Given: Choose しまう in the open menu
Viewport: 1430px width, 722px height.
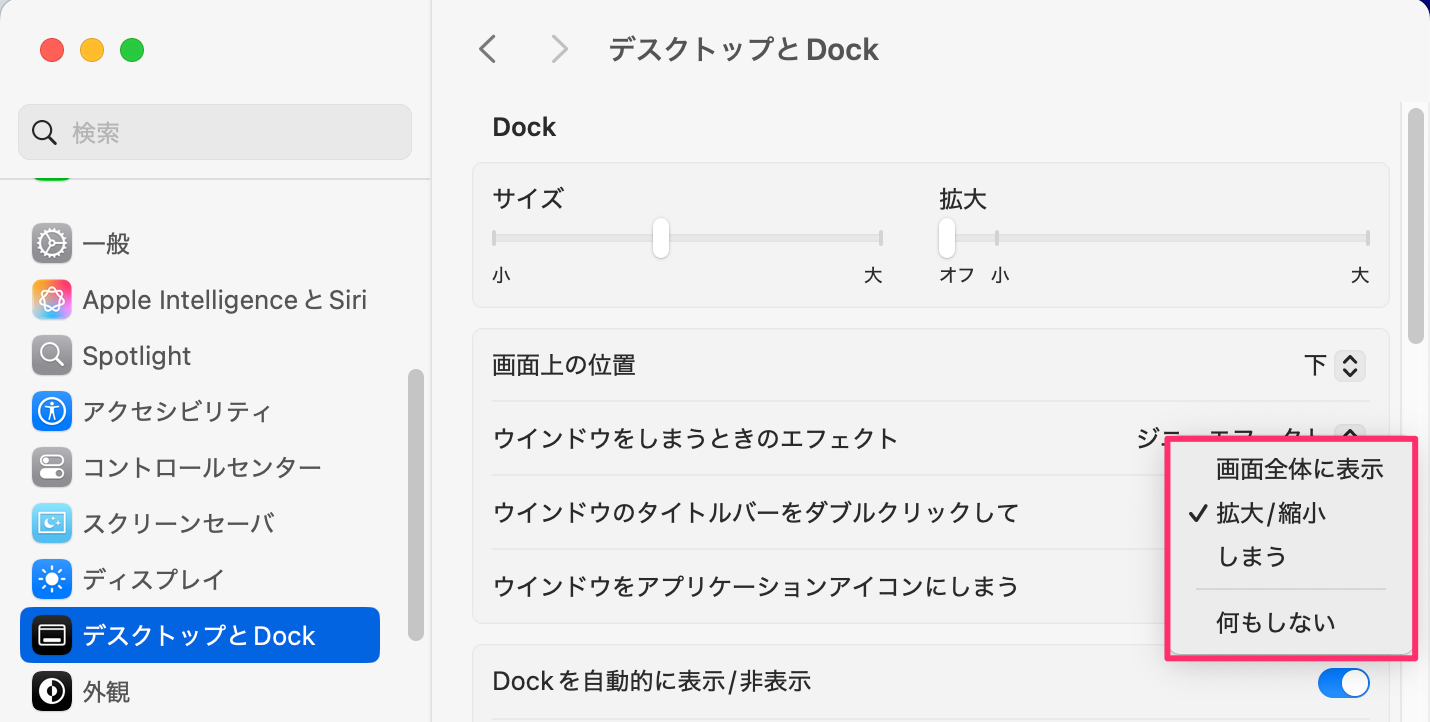Looking at the screenshot, I should tap(1253, 555).
